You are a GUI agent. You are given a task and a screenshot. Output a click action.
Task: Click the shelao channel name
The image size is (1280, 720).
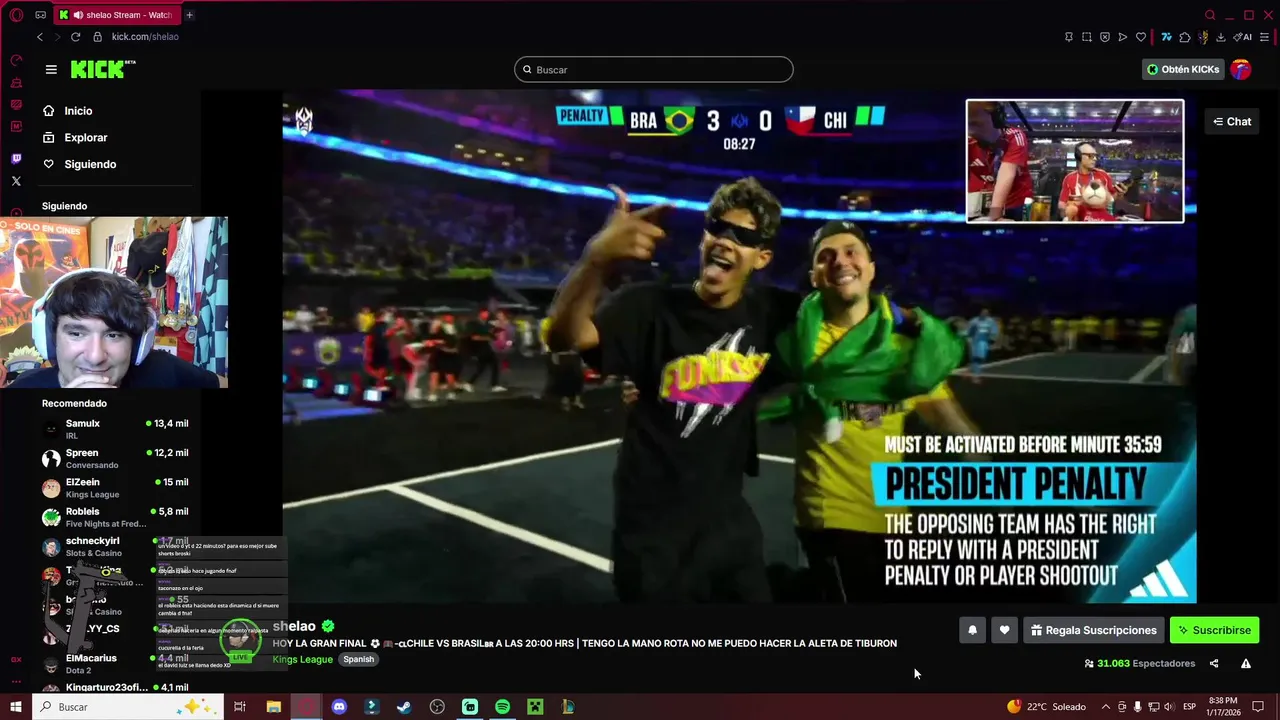(294, 626)
